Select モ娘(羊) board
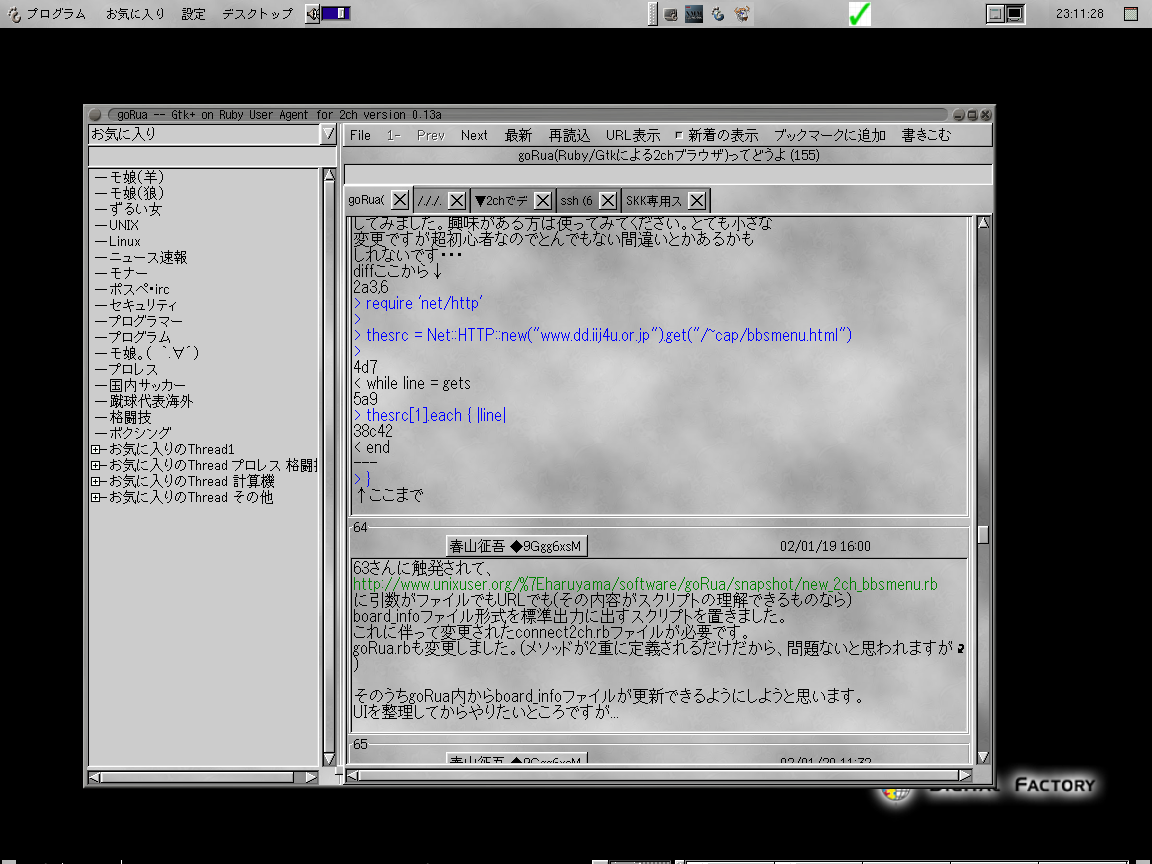Screen dimensions: 1152x864 [137, 177]
